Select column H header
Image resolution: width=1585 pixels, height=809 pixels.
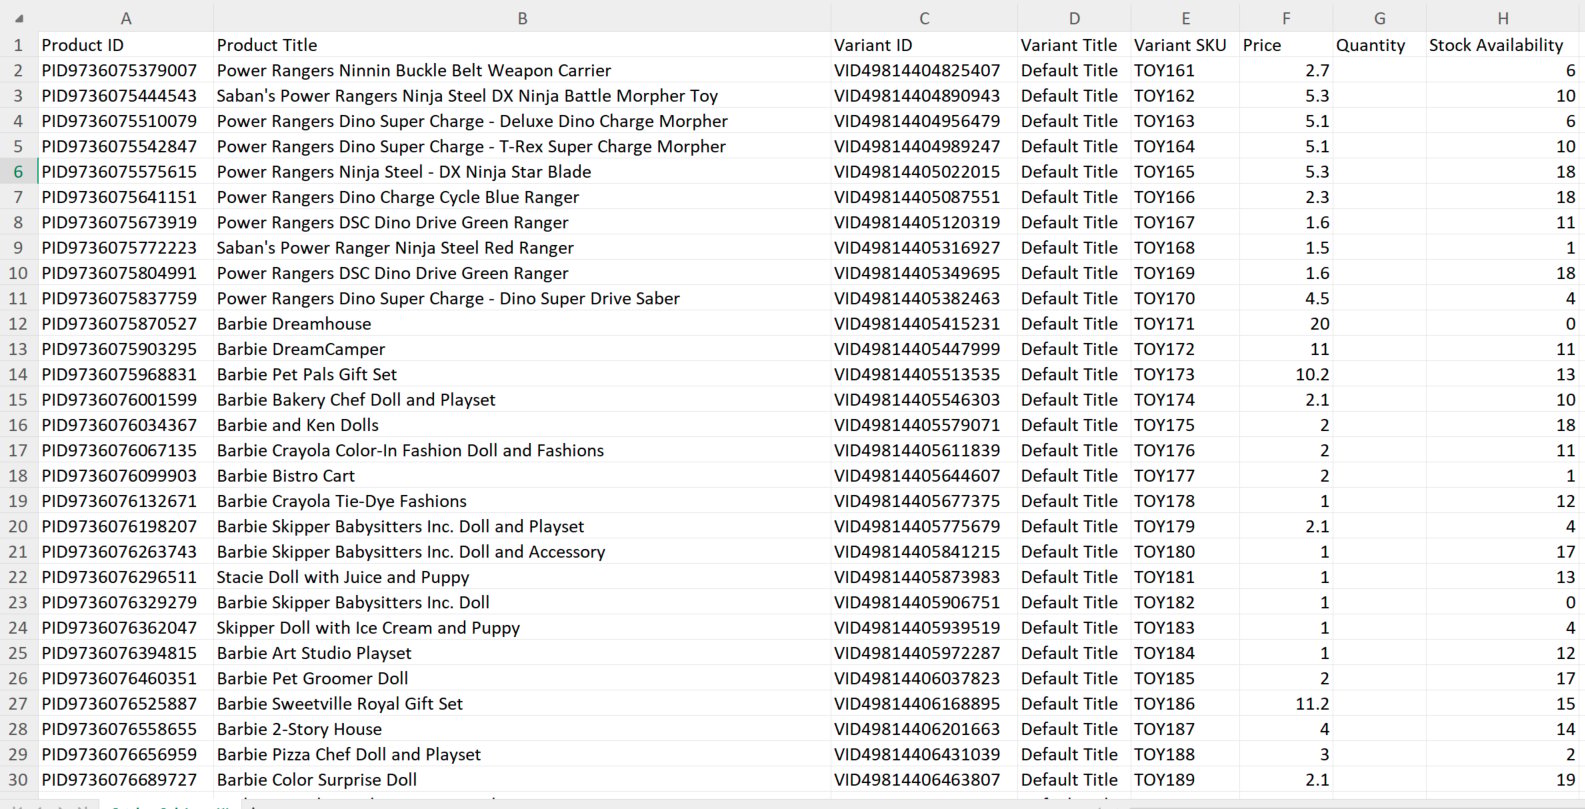pos(1502,18)
